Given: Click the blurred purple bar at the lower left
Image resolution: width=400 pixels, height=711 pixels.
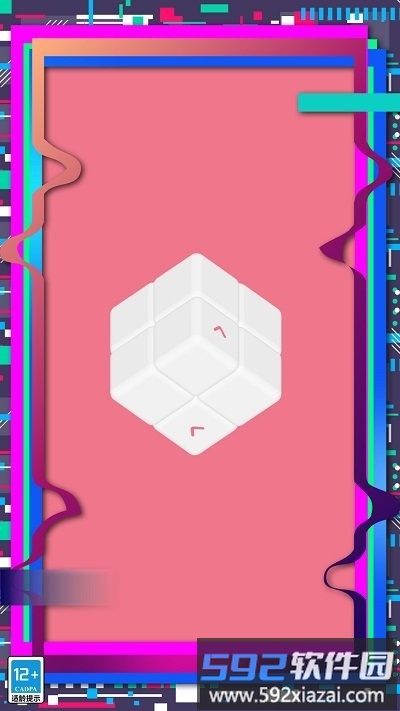Looking at the screenshot, I should point(56,587).
